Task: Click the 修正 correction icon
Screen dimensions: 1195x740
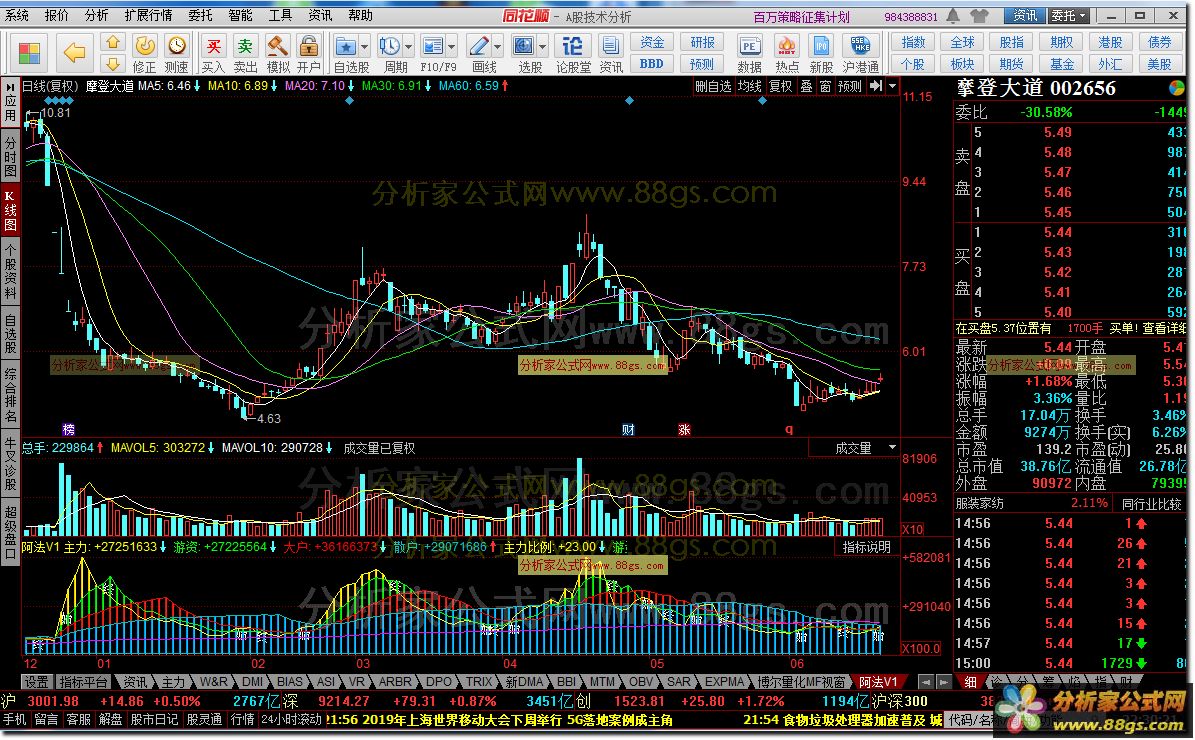Action: [x=145, y=46]
